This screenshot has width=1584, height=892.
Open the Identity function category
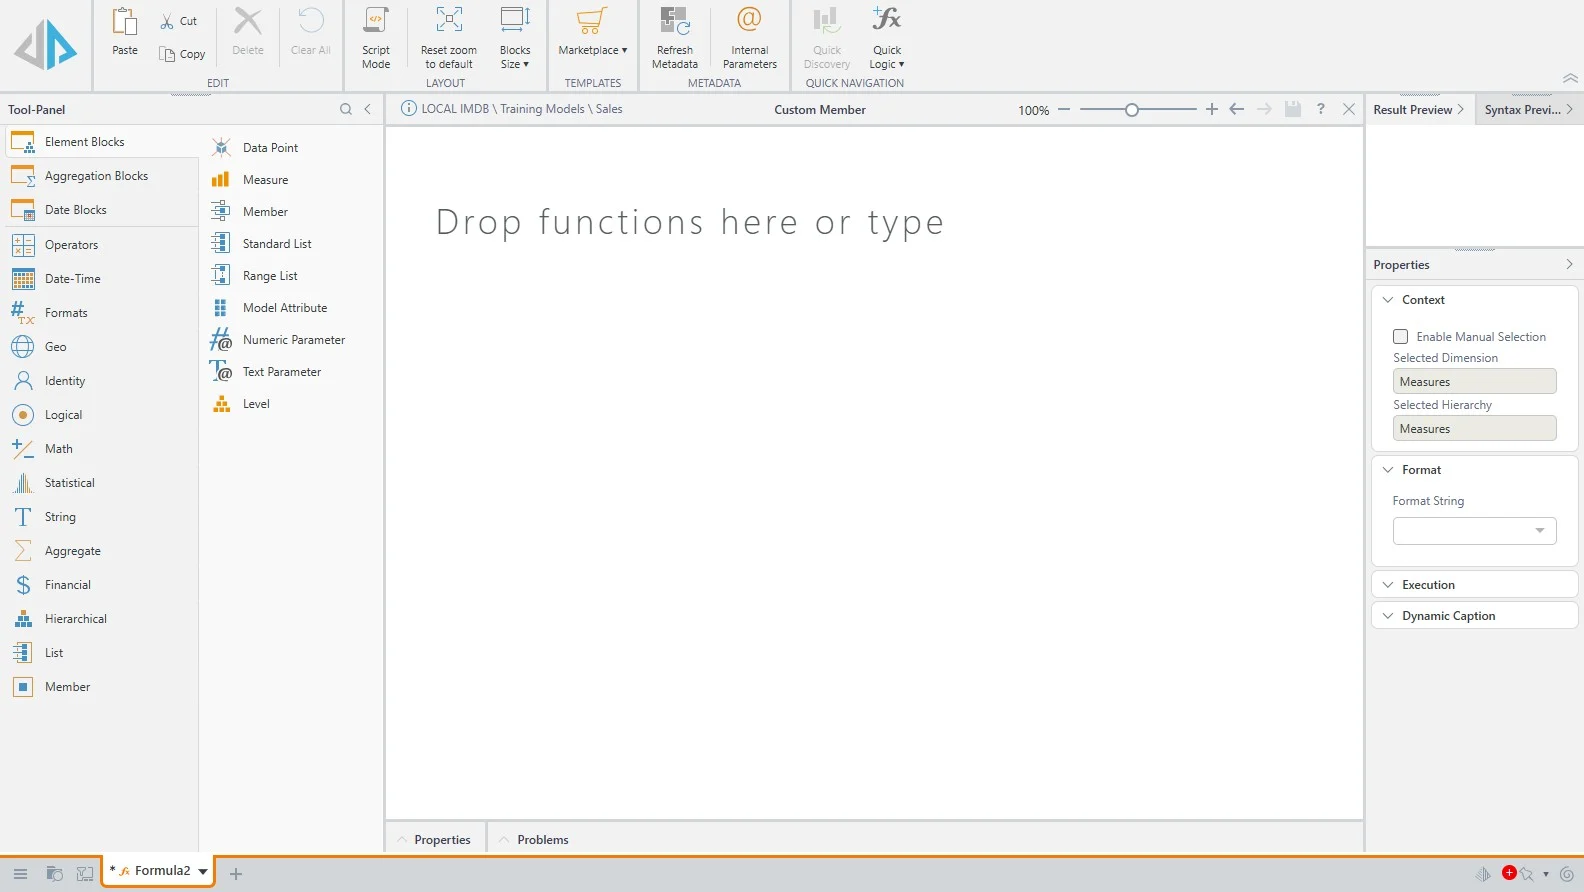point(101,381)
